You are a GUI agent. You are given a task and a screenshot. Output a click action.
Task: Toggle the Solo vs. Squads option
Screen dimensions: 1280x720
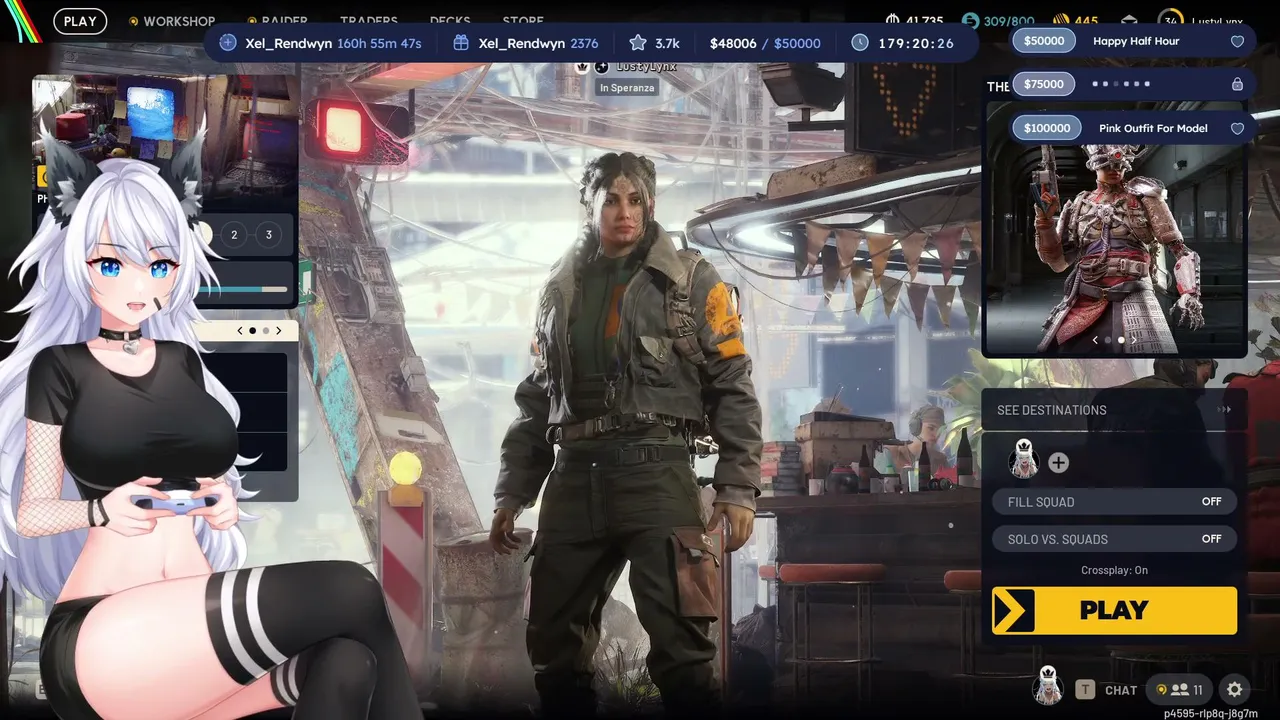[x=1114, y=539]
